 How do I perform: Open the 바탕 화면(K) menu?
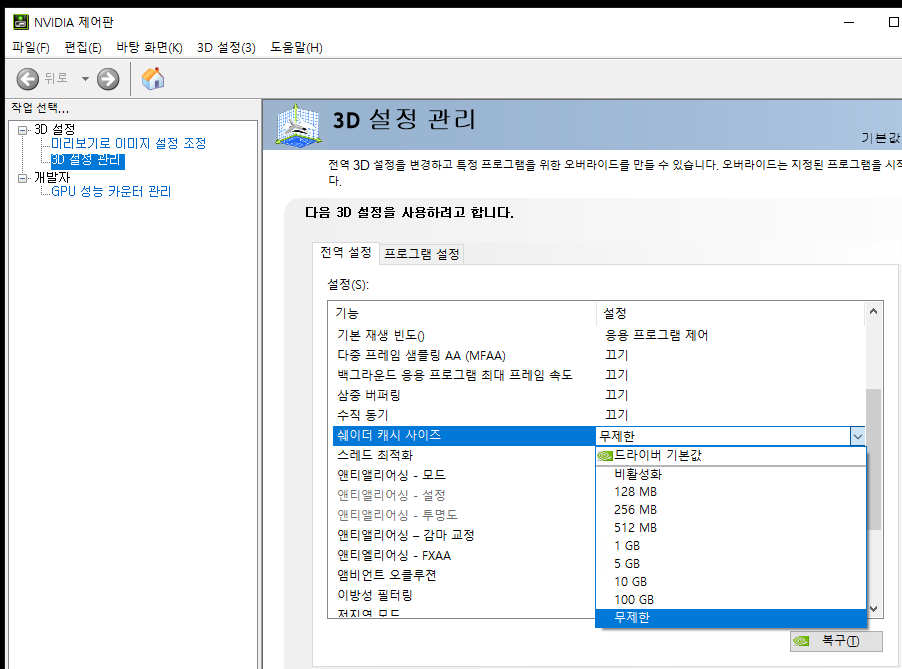click(149, 47)
